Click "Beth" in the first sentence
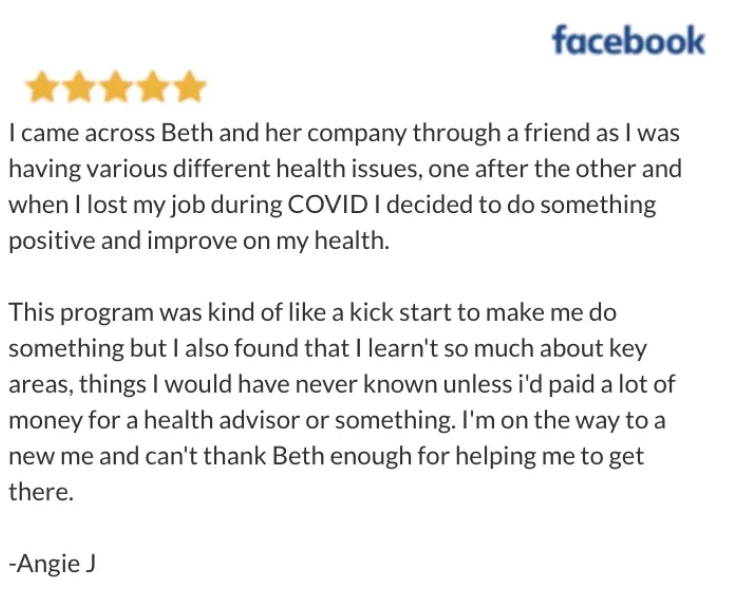Image resolution: width=730 pixels, height=616 pixels. 186,133
